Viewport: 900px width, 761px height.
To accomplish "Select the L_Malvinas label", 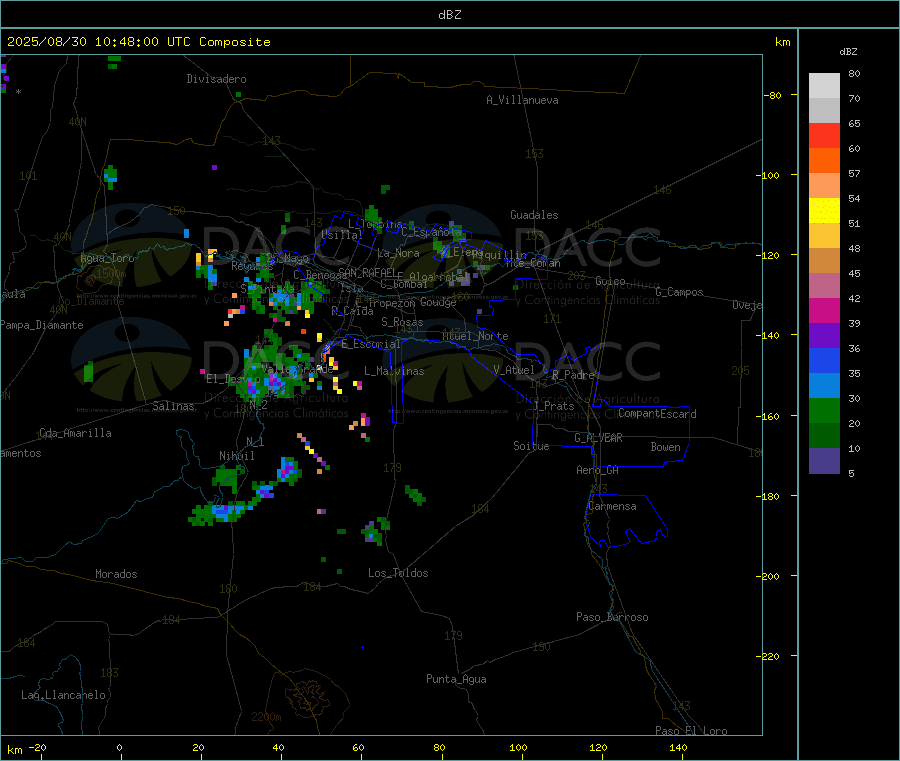I will click(x=394, y=371).
